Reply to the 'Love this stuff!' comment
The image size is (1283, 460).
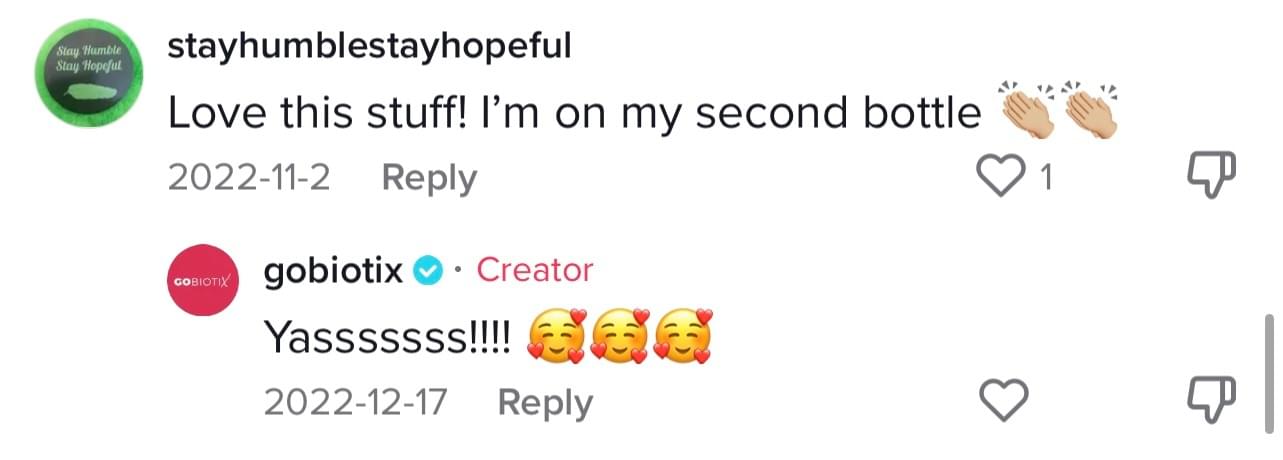tap(429, 178)
